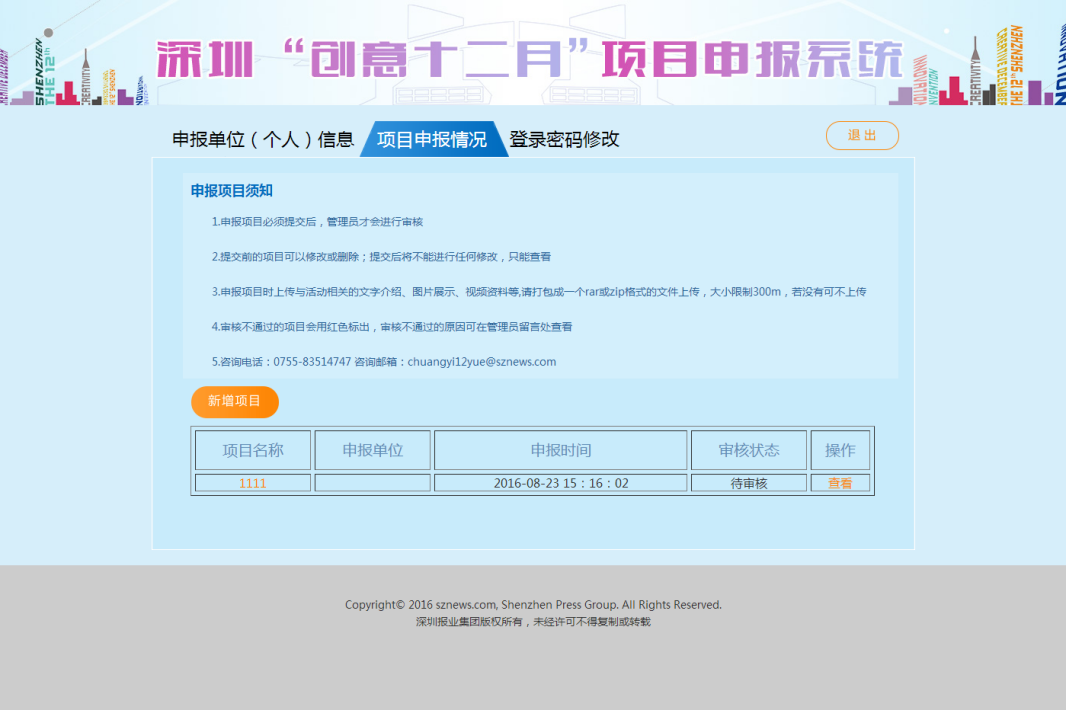The height and width of the screenshot is (710, 1066).
Task: Click the 审核状态 column header
Action: (x=749, y=450)
